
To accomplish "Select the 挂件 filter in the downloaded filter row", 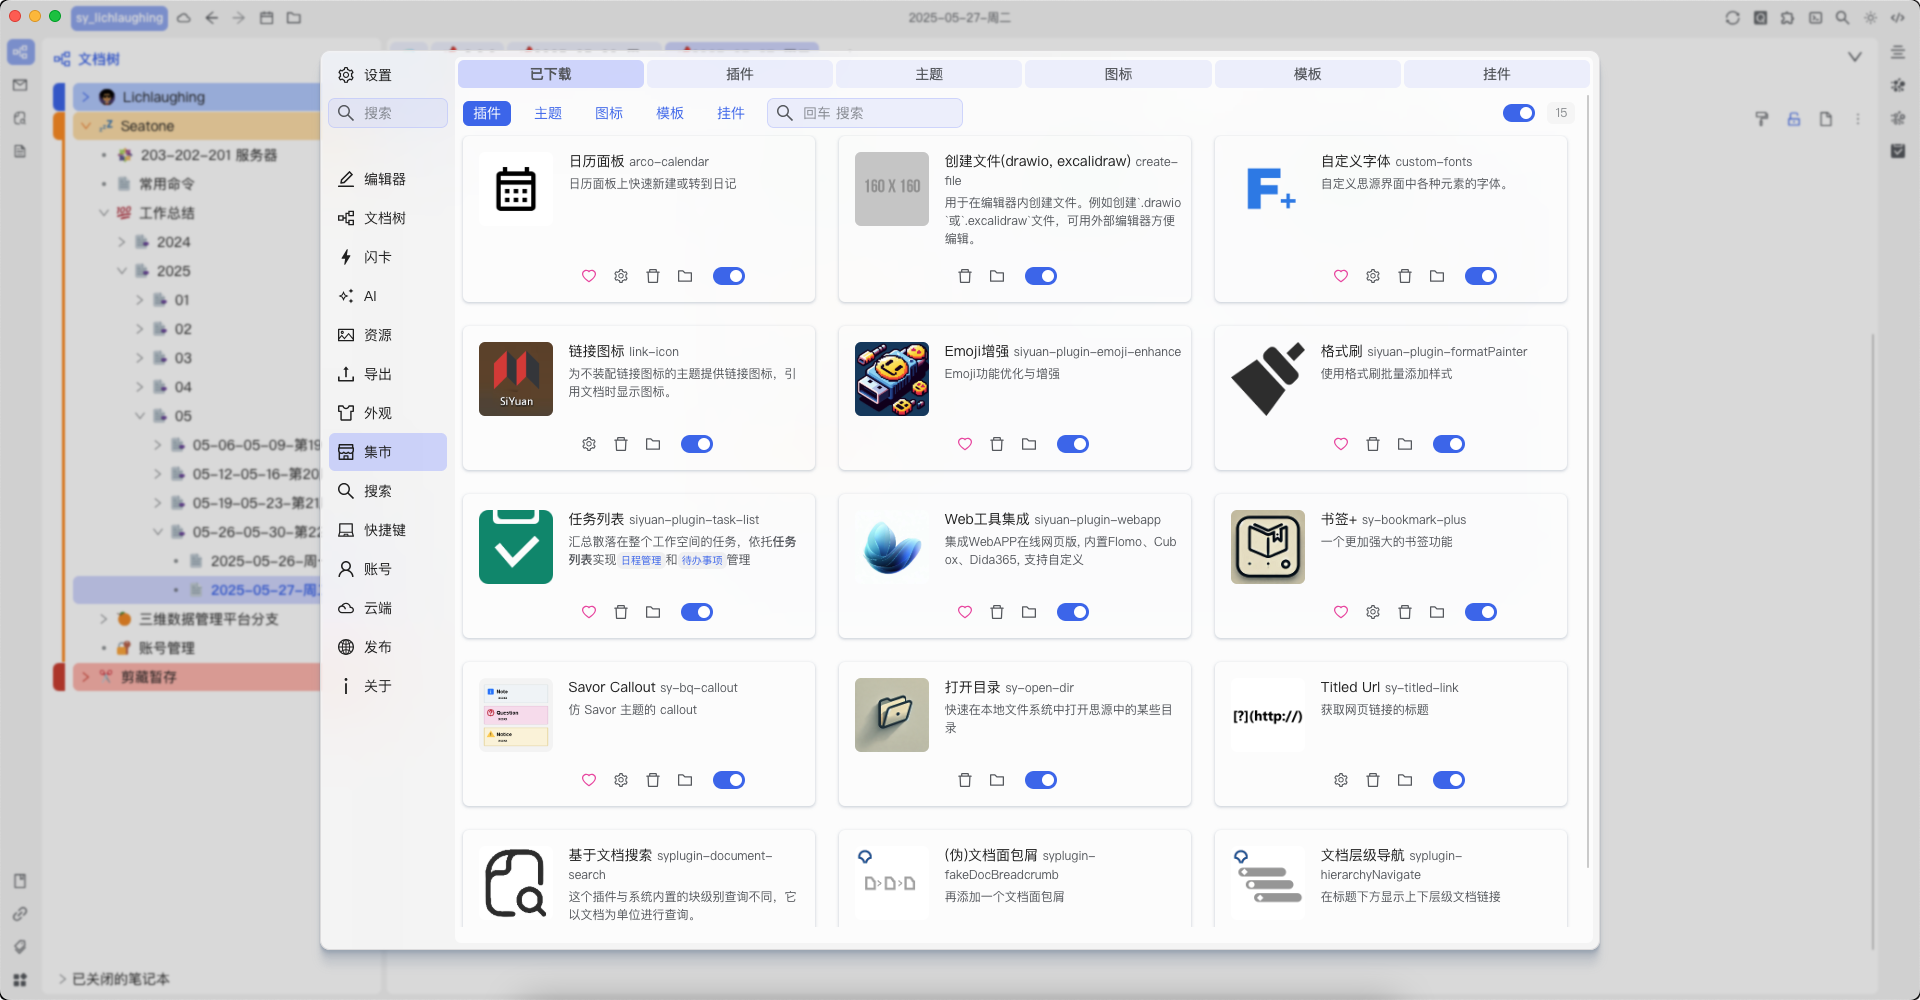I will click(731, 113).
